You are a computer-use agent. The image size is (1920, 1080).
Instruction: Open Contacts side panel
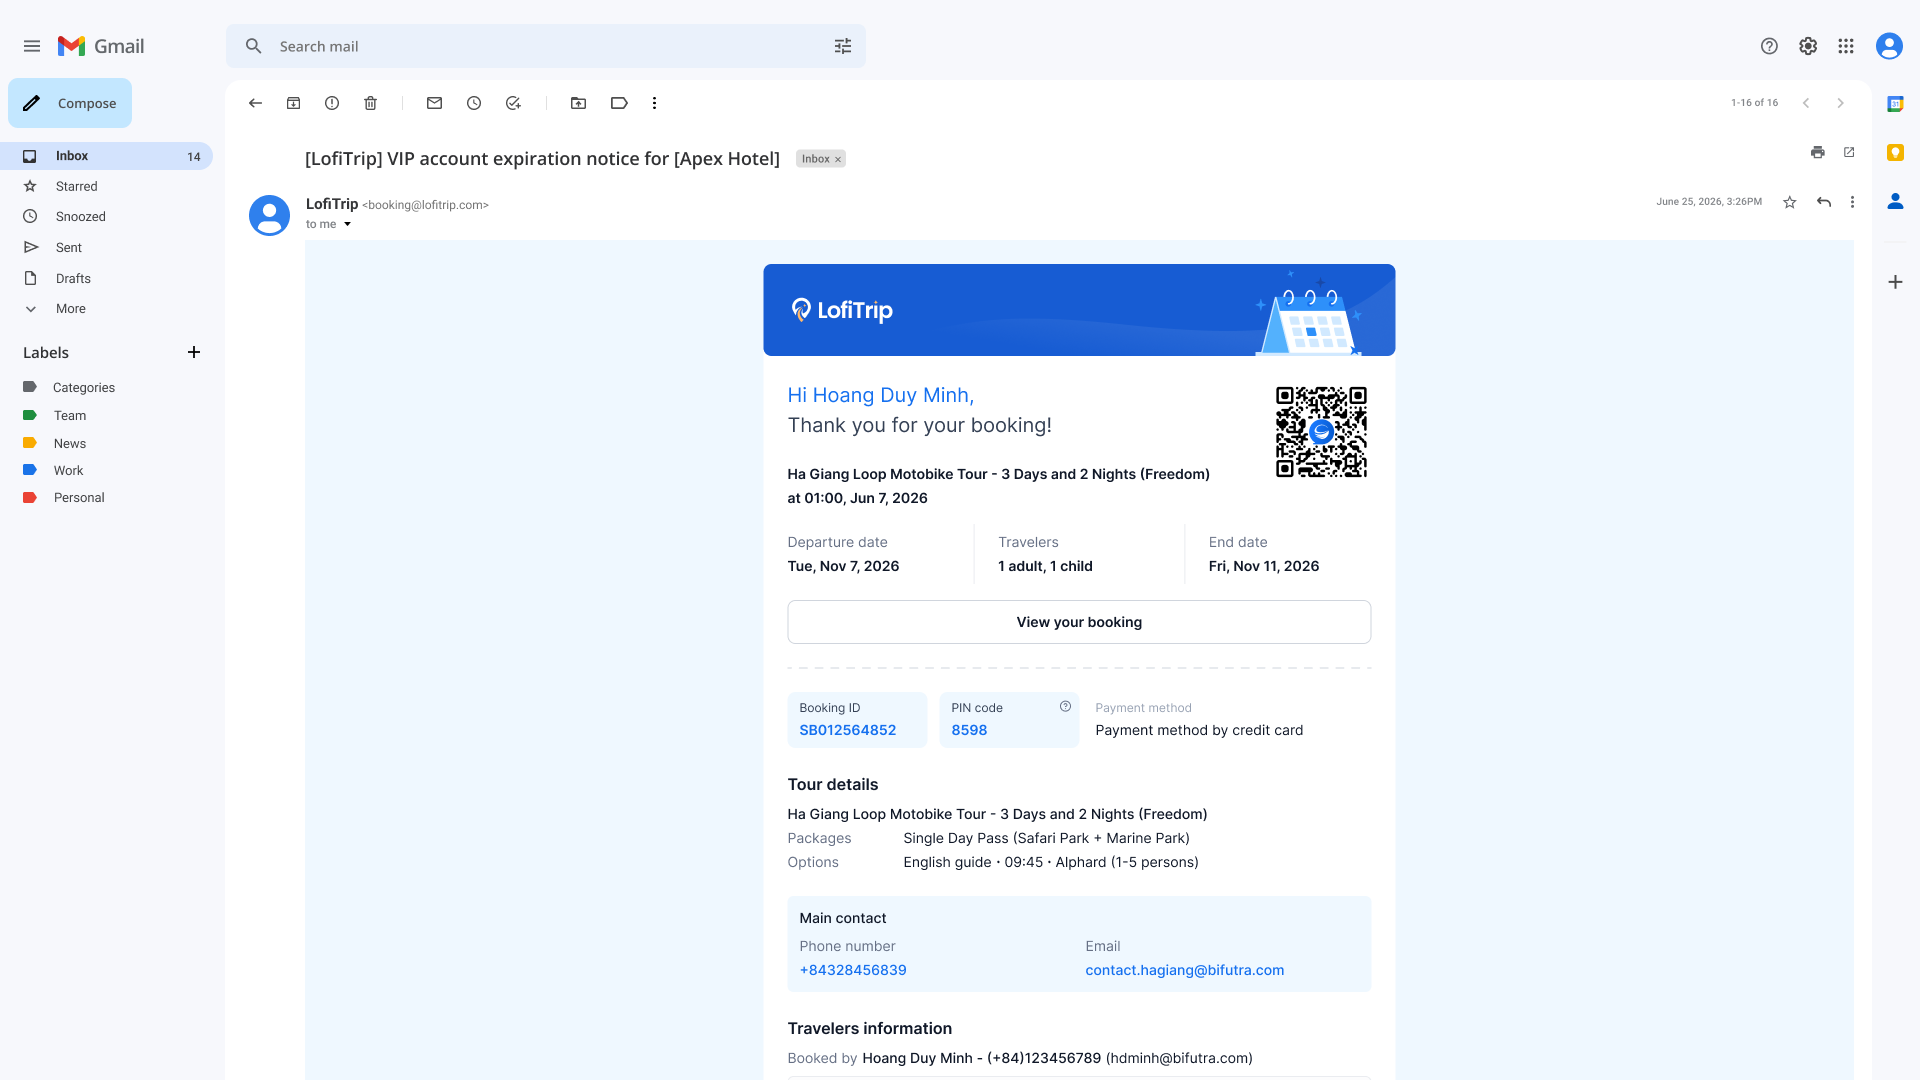[1895, 201]
